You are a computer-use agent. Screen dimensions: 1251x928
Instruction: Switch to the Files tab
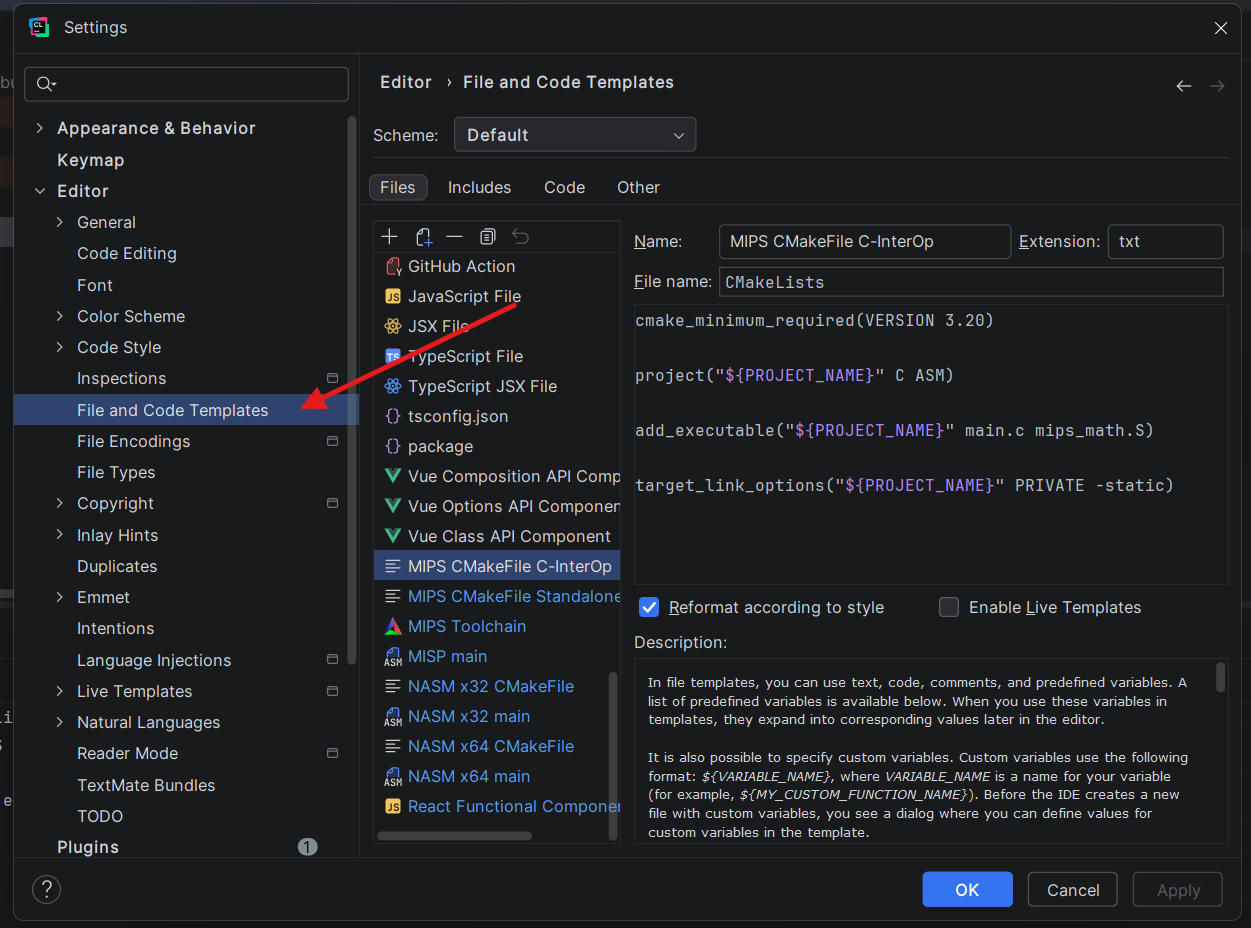click(x=398, y=187)
